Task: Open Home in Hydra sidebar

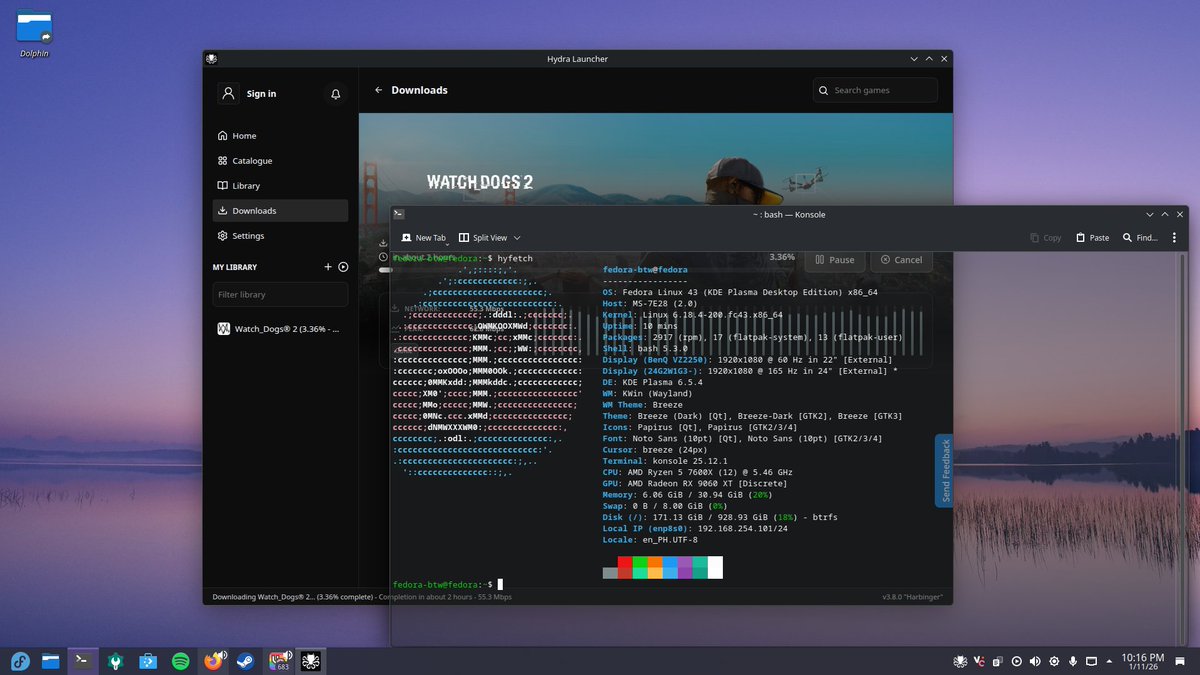Action: 280,136
